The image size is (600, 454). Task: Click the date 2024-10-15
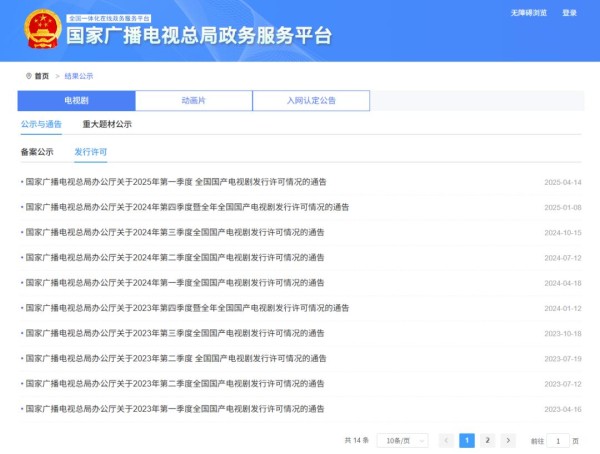click(563, 233)
